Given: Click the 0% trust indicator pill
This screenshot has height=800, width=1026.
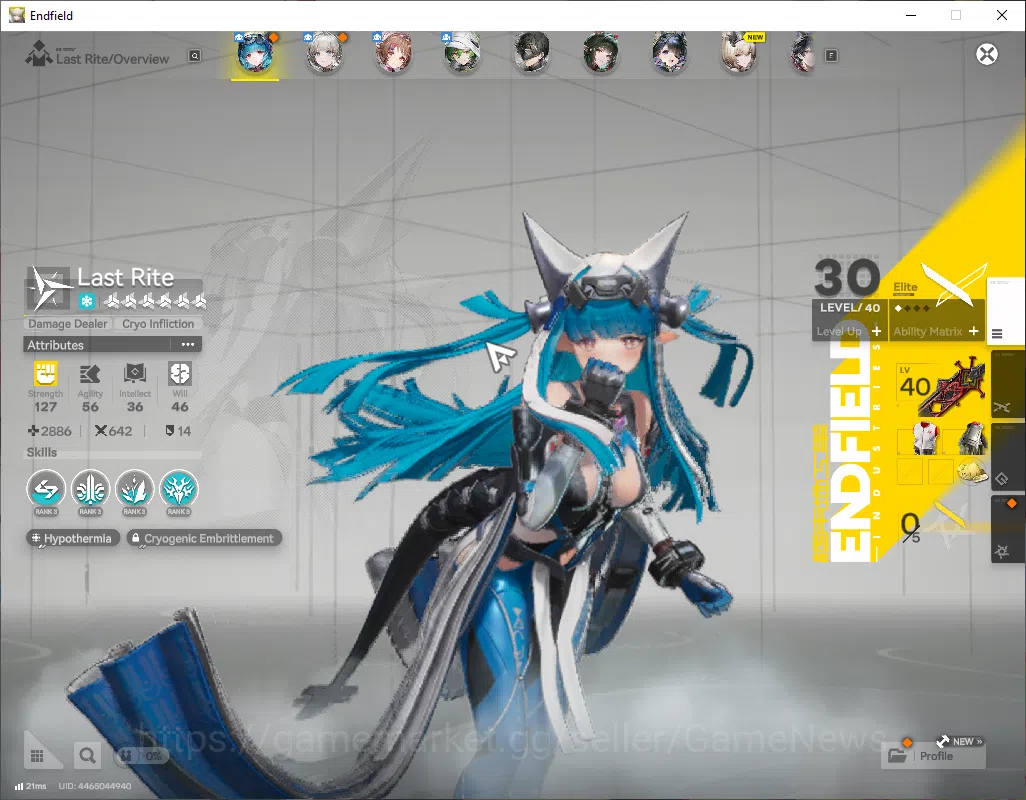Looking at the screenshot, I should click(141, 756).
